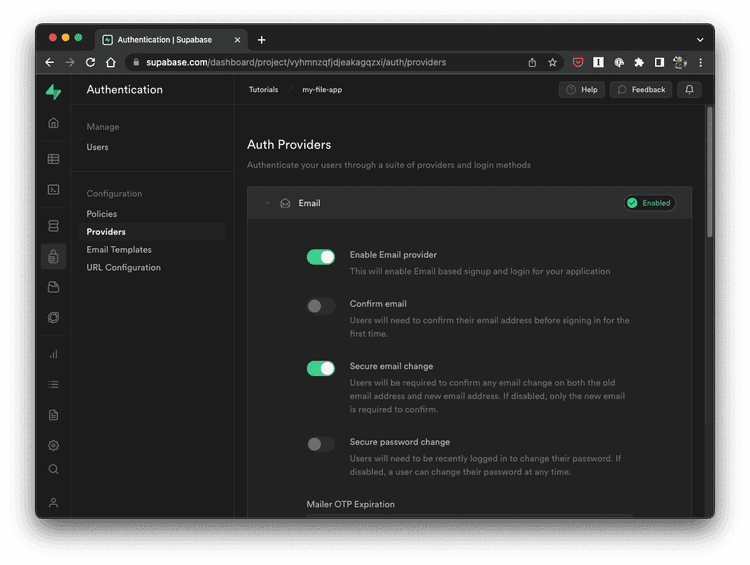Open the Table Editor sidebar icon

54,159
